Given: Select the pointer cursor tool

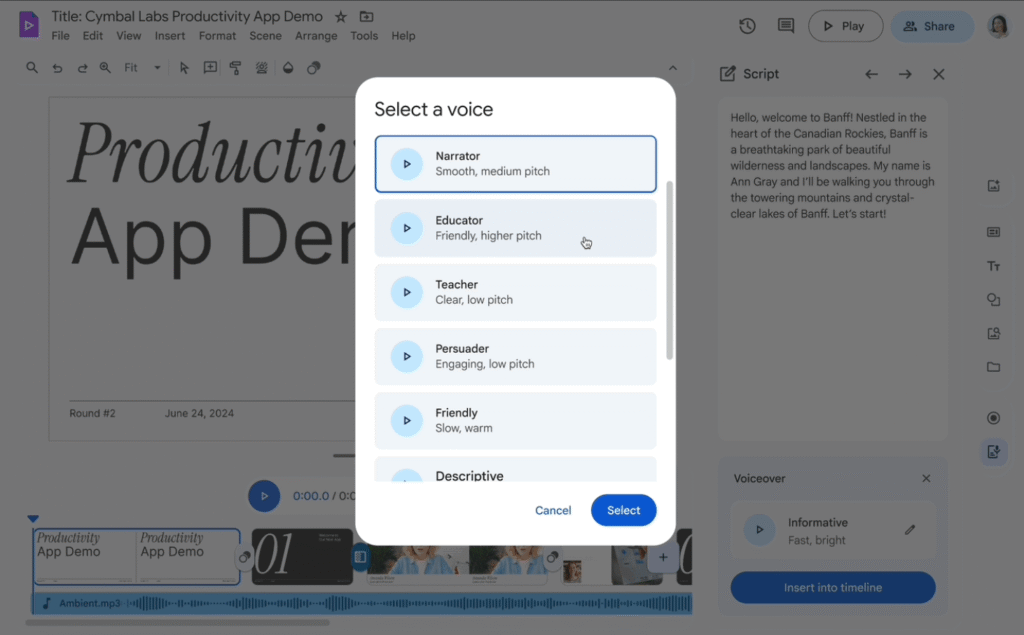Looking at the screenshot, I should point(184,68).
